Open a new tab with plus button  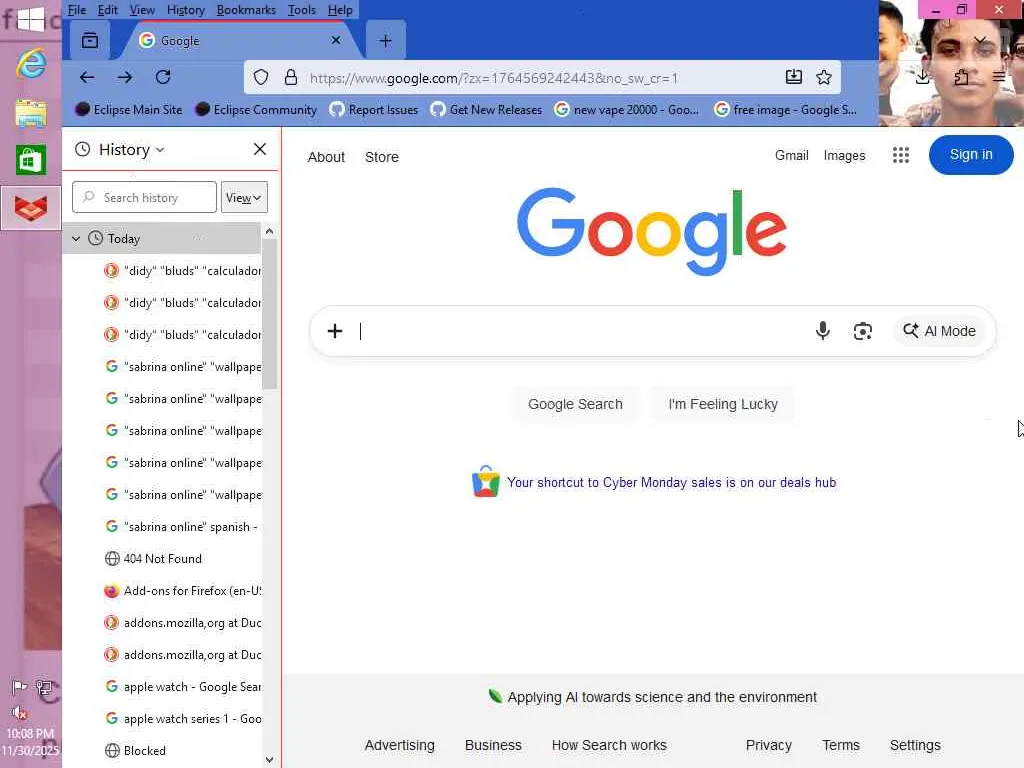(x=385, y=40)
